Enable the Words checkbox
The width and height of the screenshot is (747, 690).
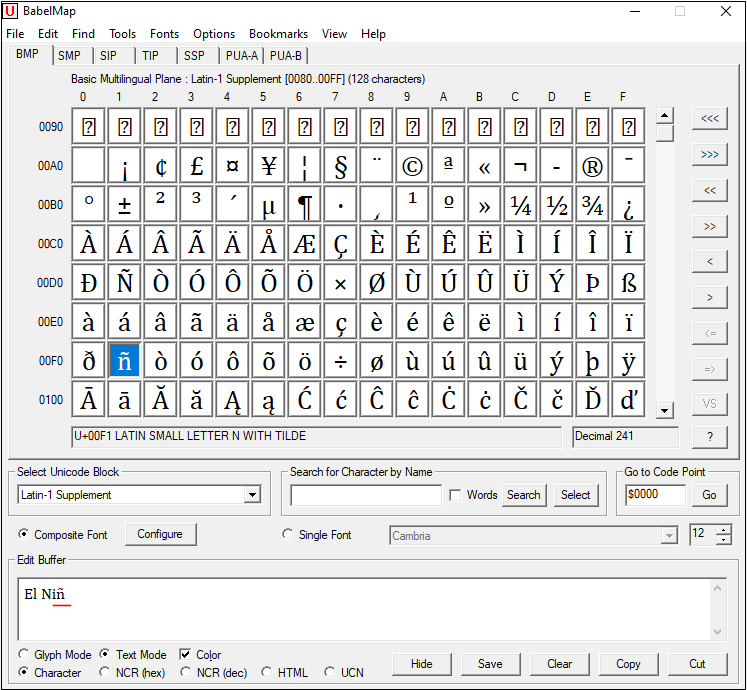tap(455, 495)
